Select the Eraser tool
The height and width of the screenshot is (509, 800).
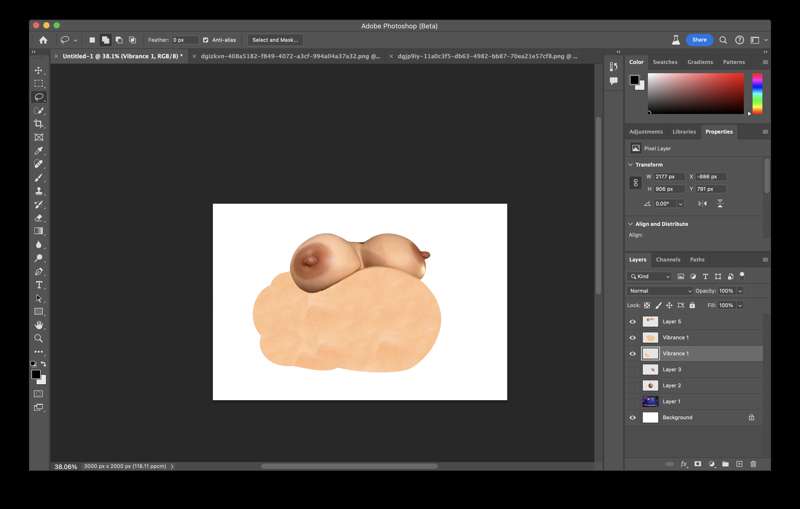[39, 218]
